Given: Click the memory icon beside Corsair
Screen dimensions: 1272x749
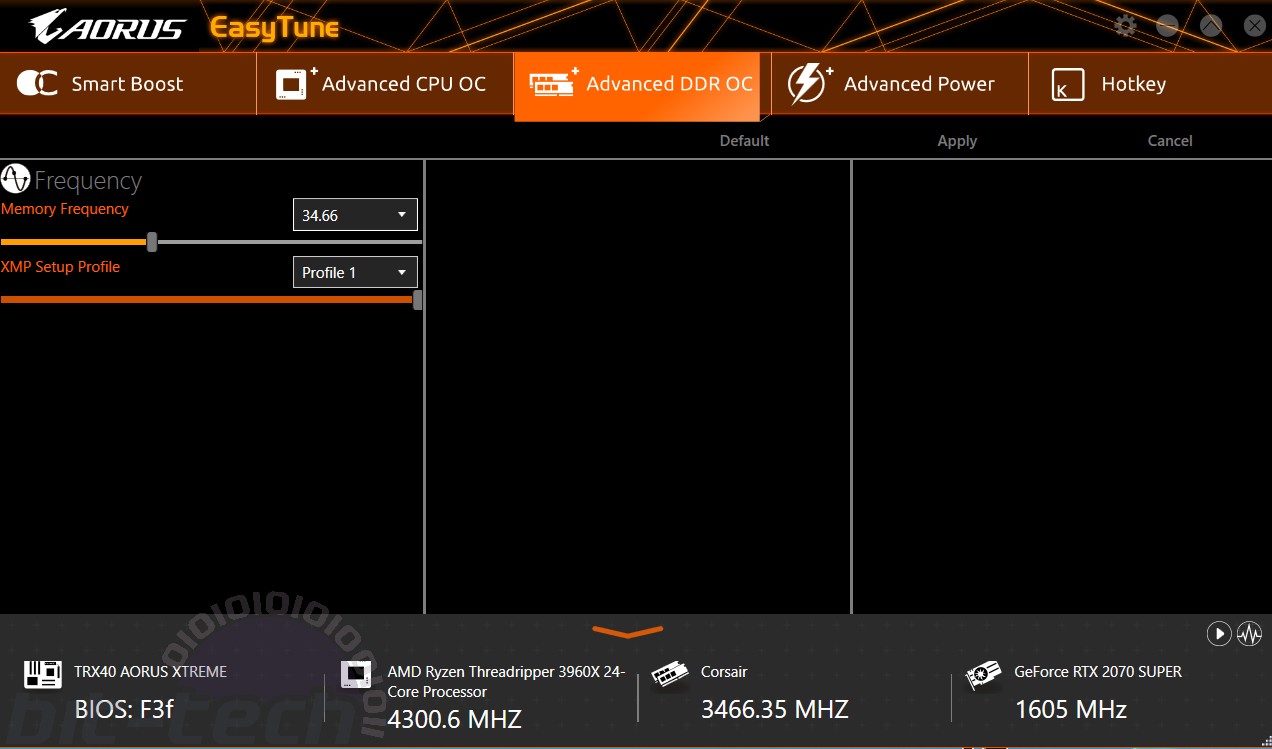Looking at the screenshot, I should [669, 676].
